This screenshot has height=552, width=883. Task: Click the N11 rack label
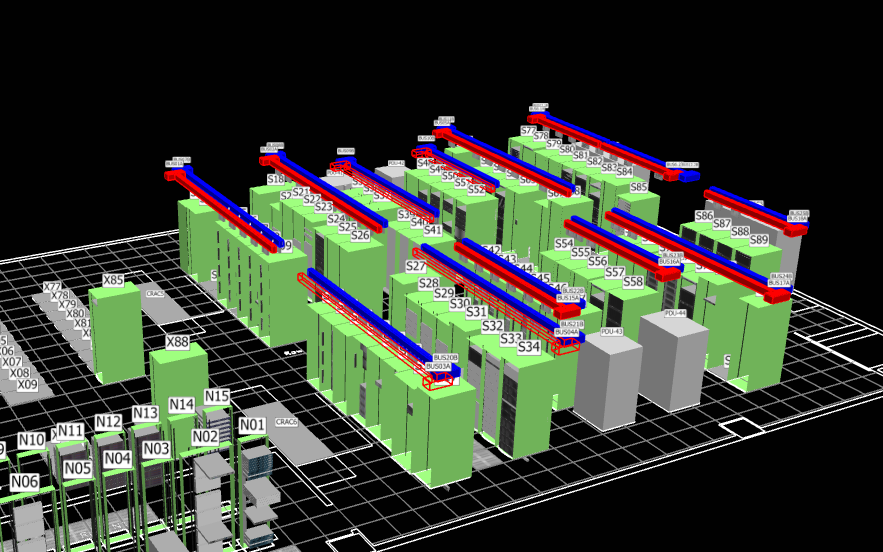click(x=70, y=431)
